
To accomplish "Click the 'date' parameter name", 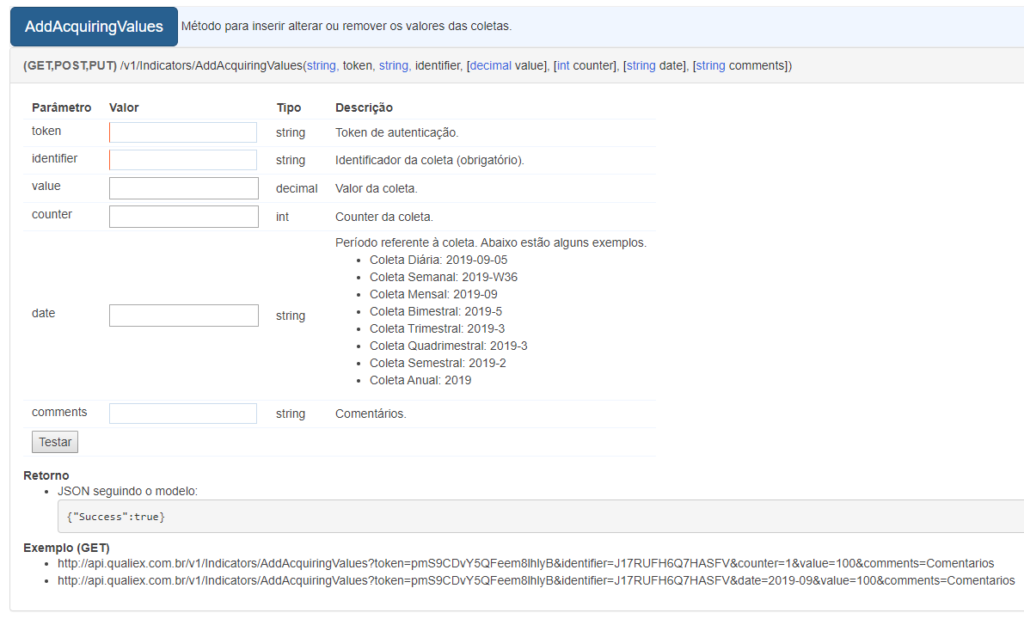I will [x=43, y=313].
